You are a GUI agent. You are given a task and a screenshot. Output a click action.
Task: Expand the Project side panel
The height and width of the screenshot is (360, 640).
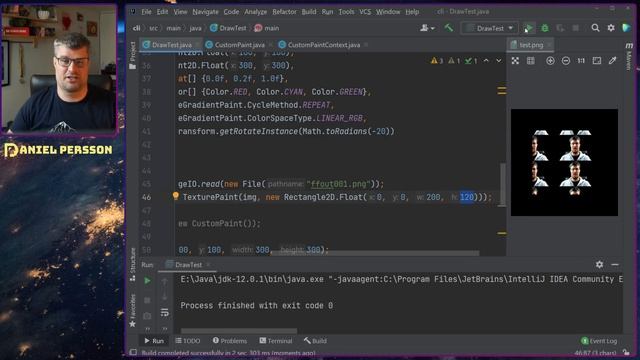(133, 55)
